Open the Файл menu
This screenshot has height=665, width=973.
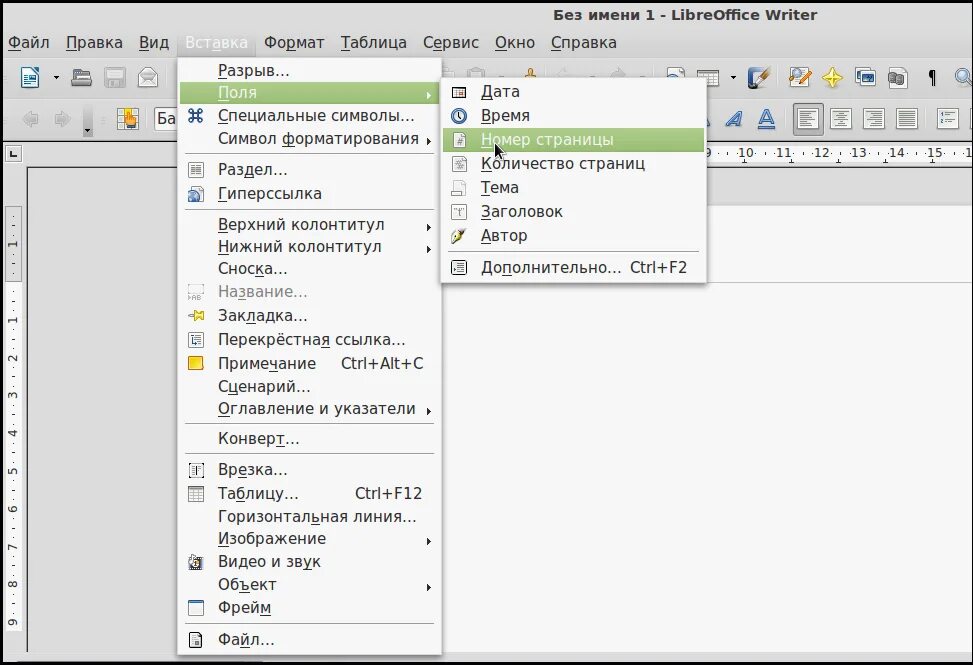[x=29, y=43]
